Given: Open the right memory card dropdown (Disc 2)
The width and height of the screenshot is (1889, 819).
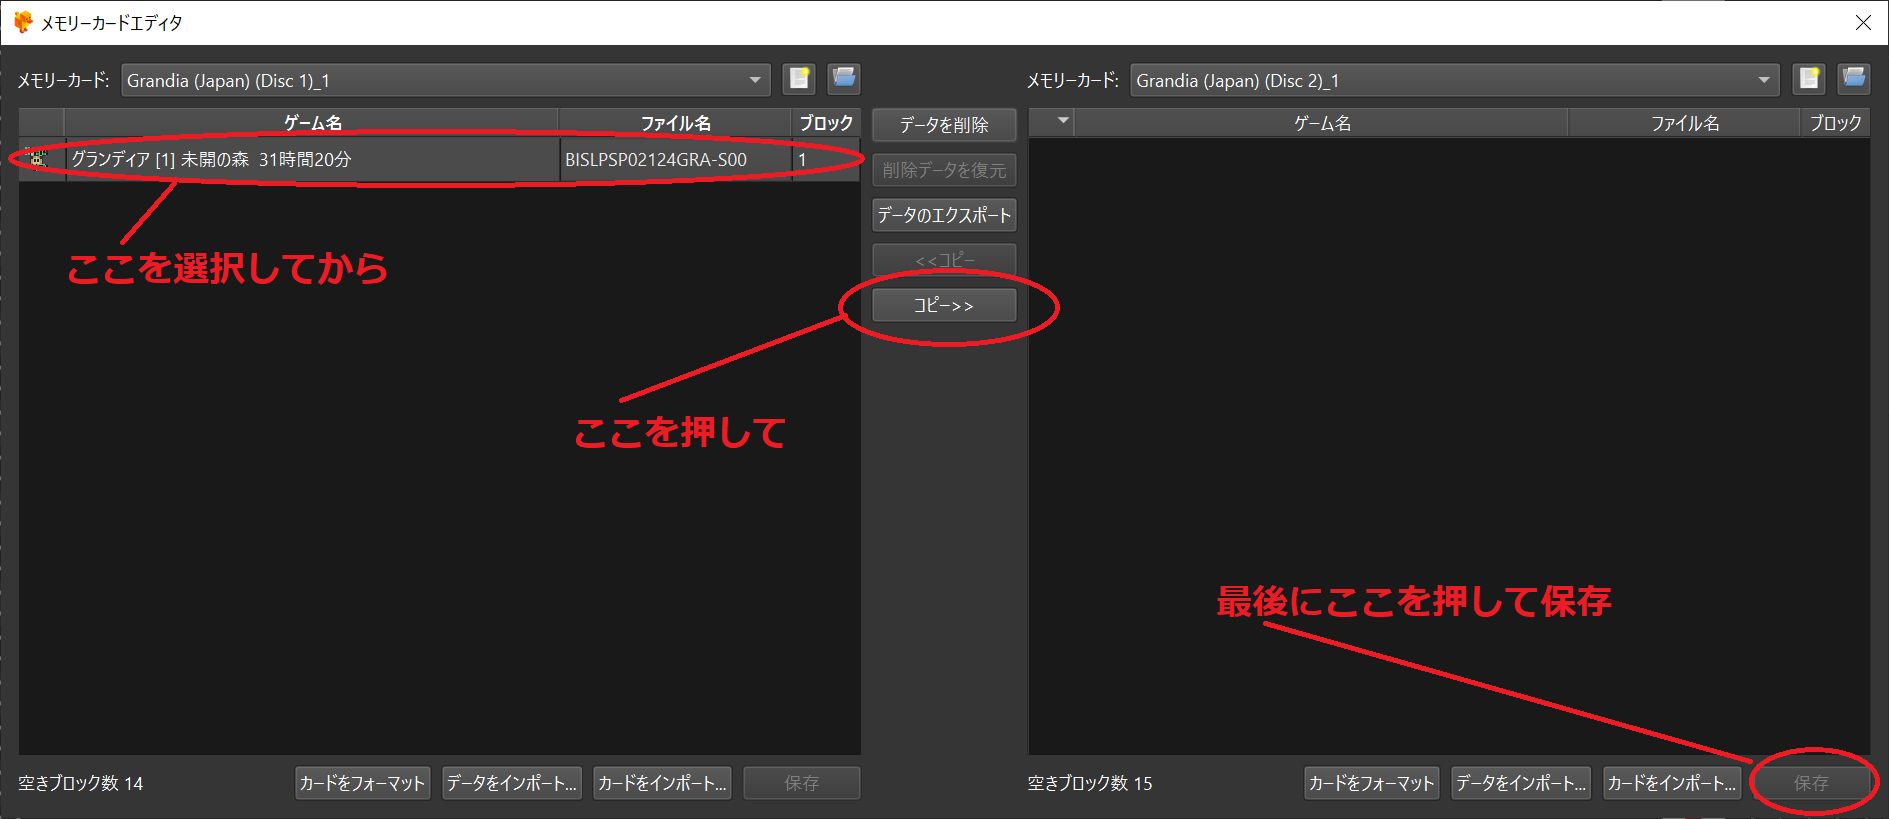Looking at the screenshot, I should pos(1763,80).
